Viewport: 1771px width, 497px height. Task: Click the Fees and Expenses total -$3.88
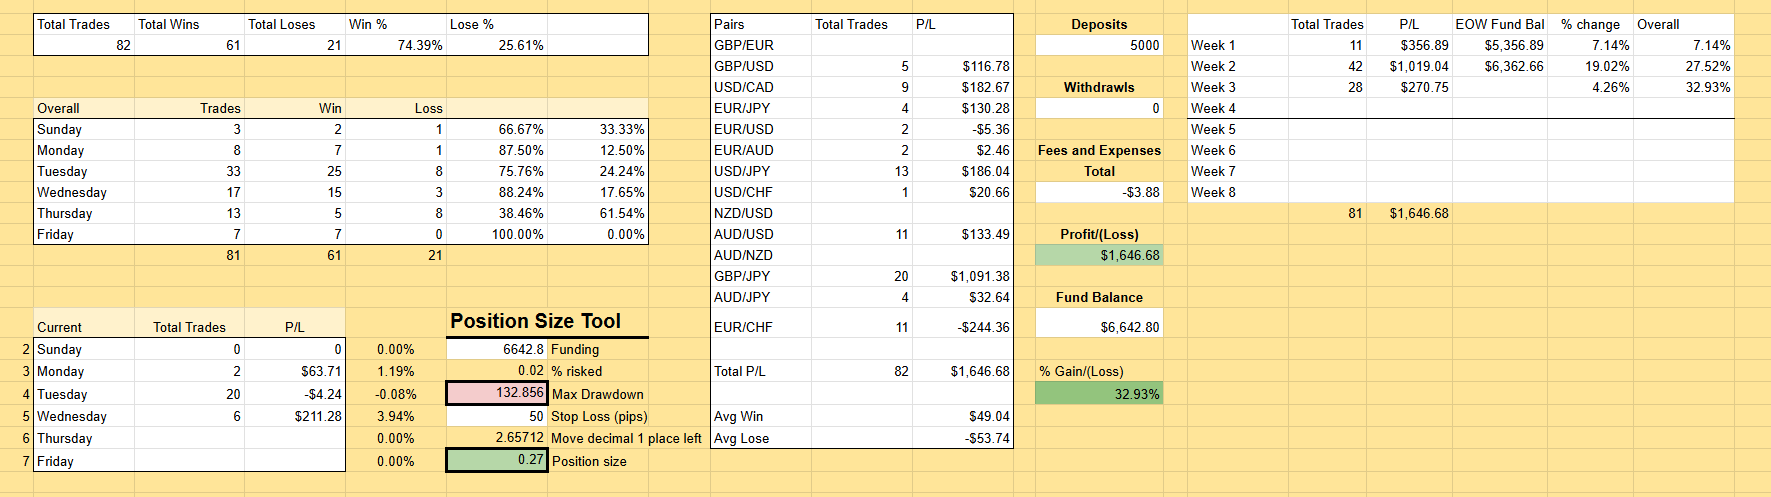click(1098, 192)
